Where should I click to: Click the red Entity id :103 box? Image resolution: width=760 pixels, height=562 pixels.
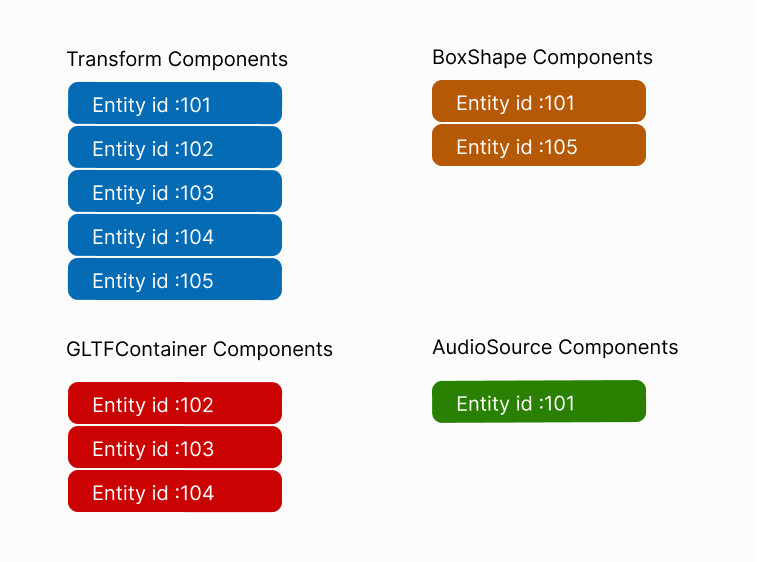point(175,448)
